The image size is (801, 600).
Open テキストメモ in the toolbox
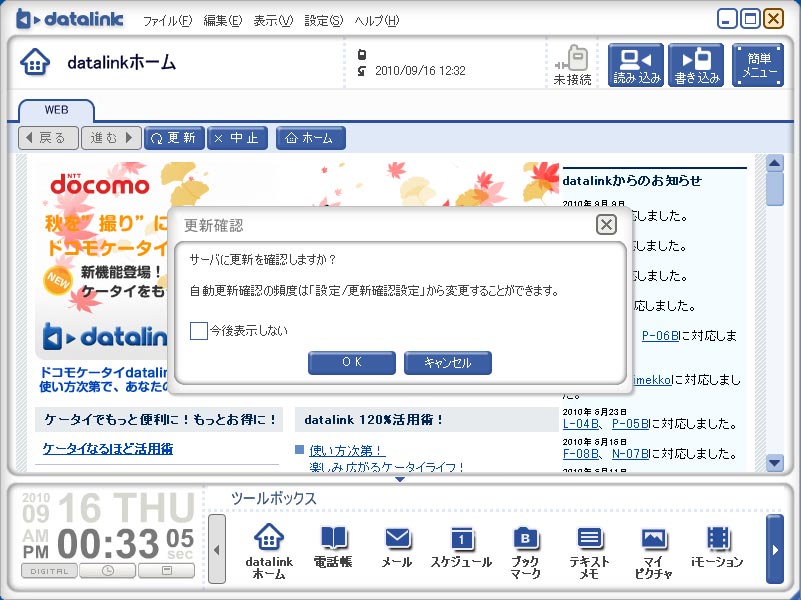[589, 552]
